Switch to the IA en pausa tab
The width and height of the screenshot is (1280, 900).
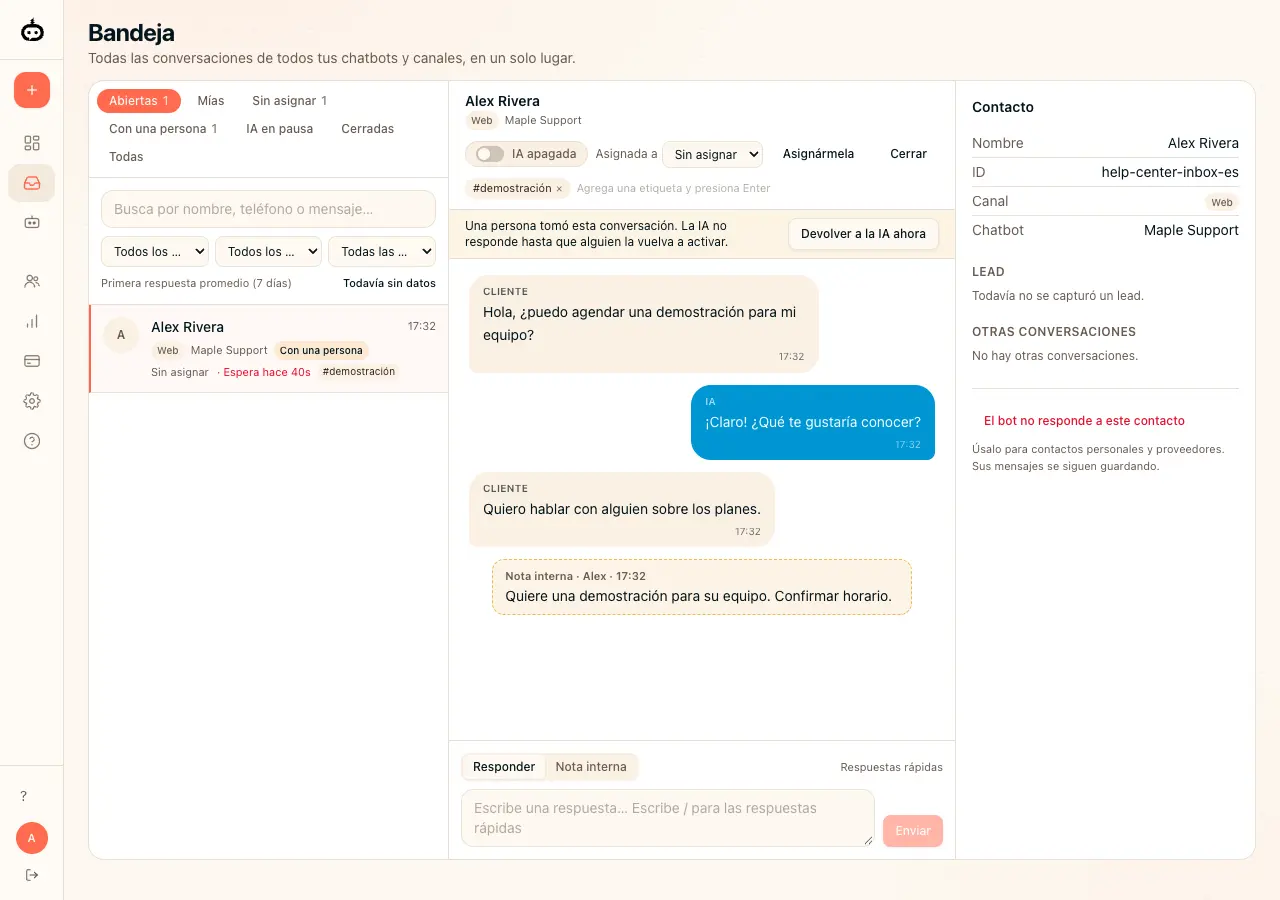pyautogui.click(x=280, y=129)
